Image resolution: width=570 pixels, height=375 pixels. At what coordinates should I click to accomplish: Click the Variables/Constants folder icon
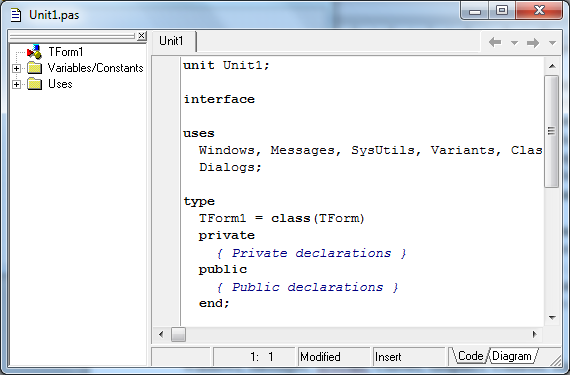point(35,68)
